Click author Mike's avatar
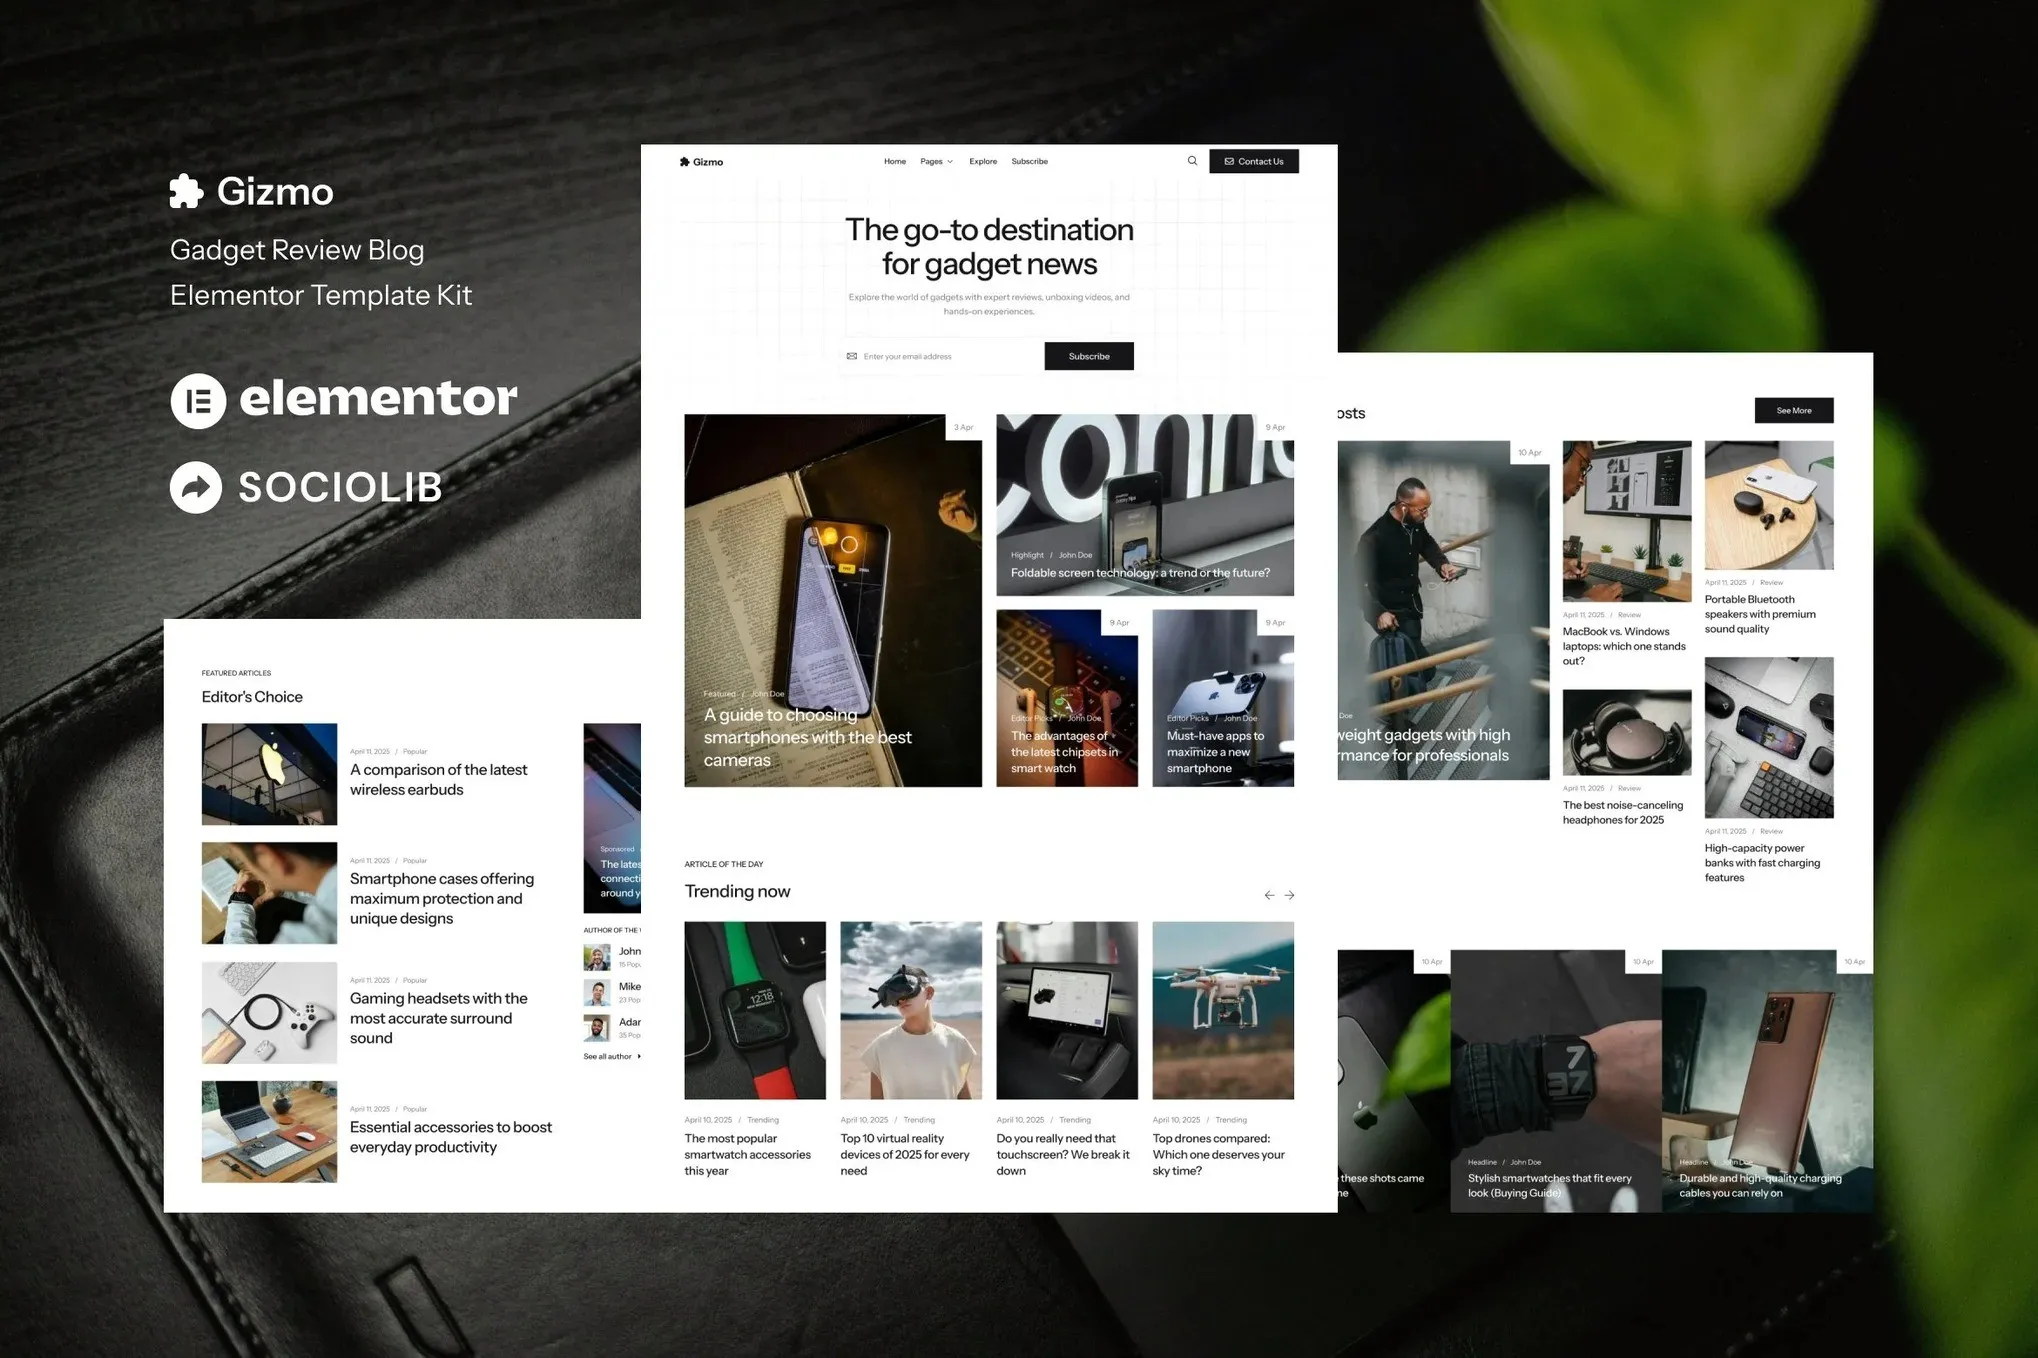The image size is (2038, 1358). (x=597, y=992)
